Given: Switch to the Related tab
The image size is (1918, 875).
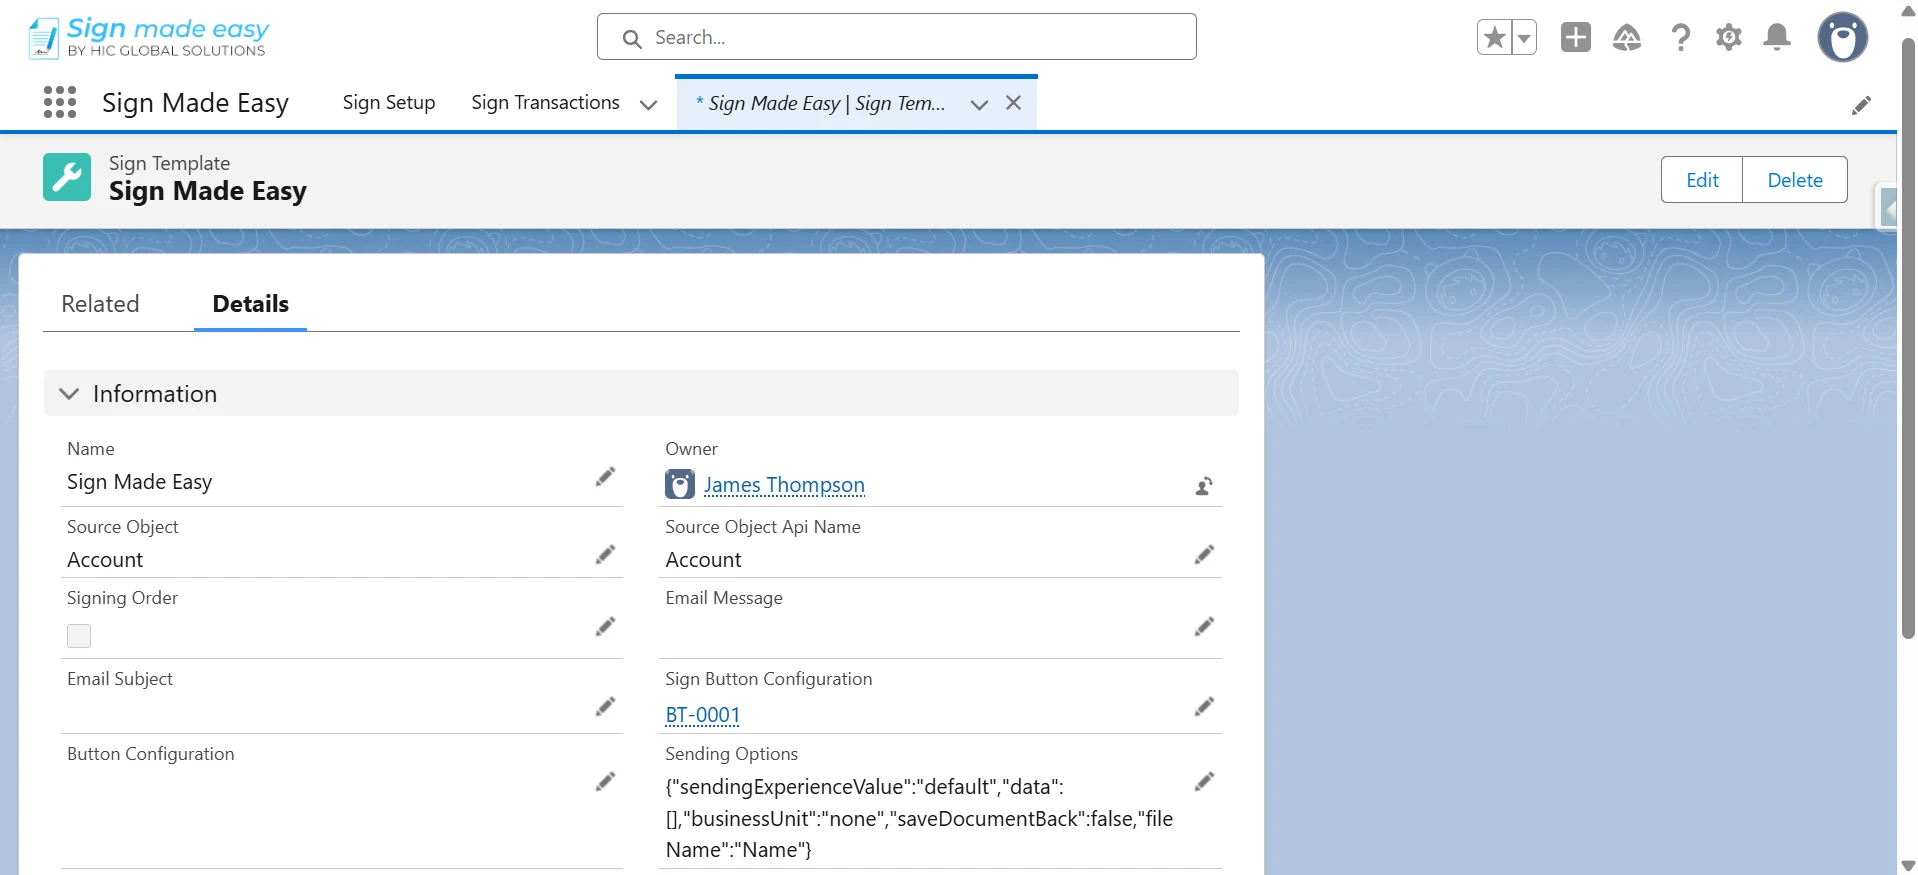Looking at the screenshot, I should (x=100, y=304).
